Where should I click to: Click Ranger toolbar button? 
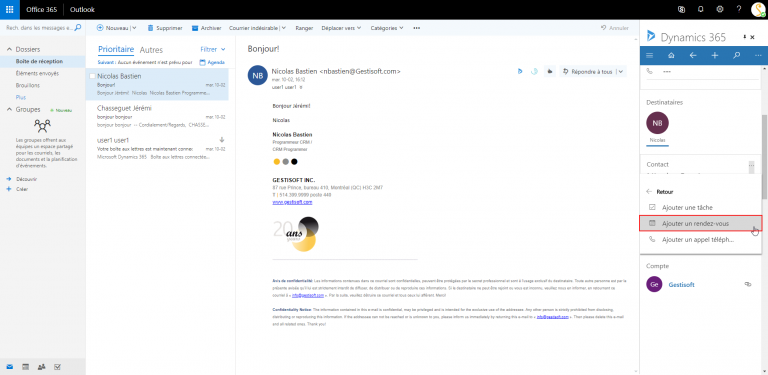coord(304,28)
